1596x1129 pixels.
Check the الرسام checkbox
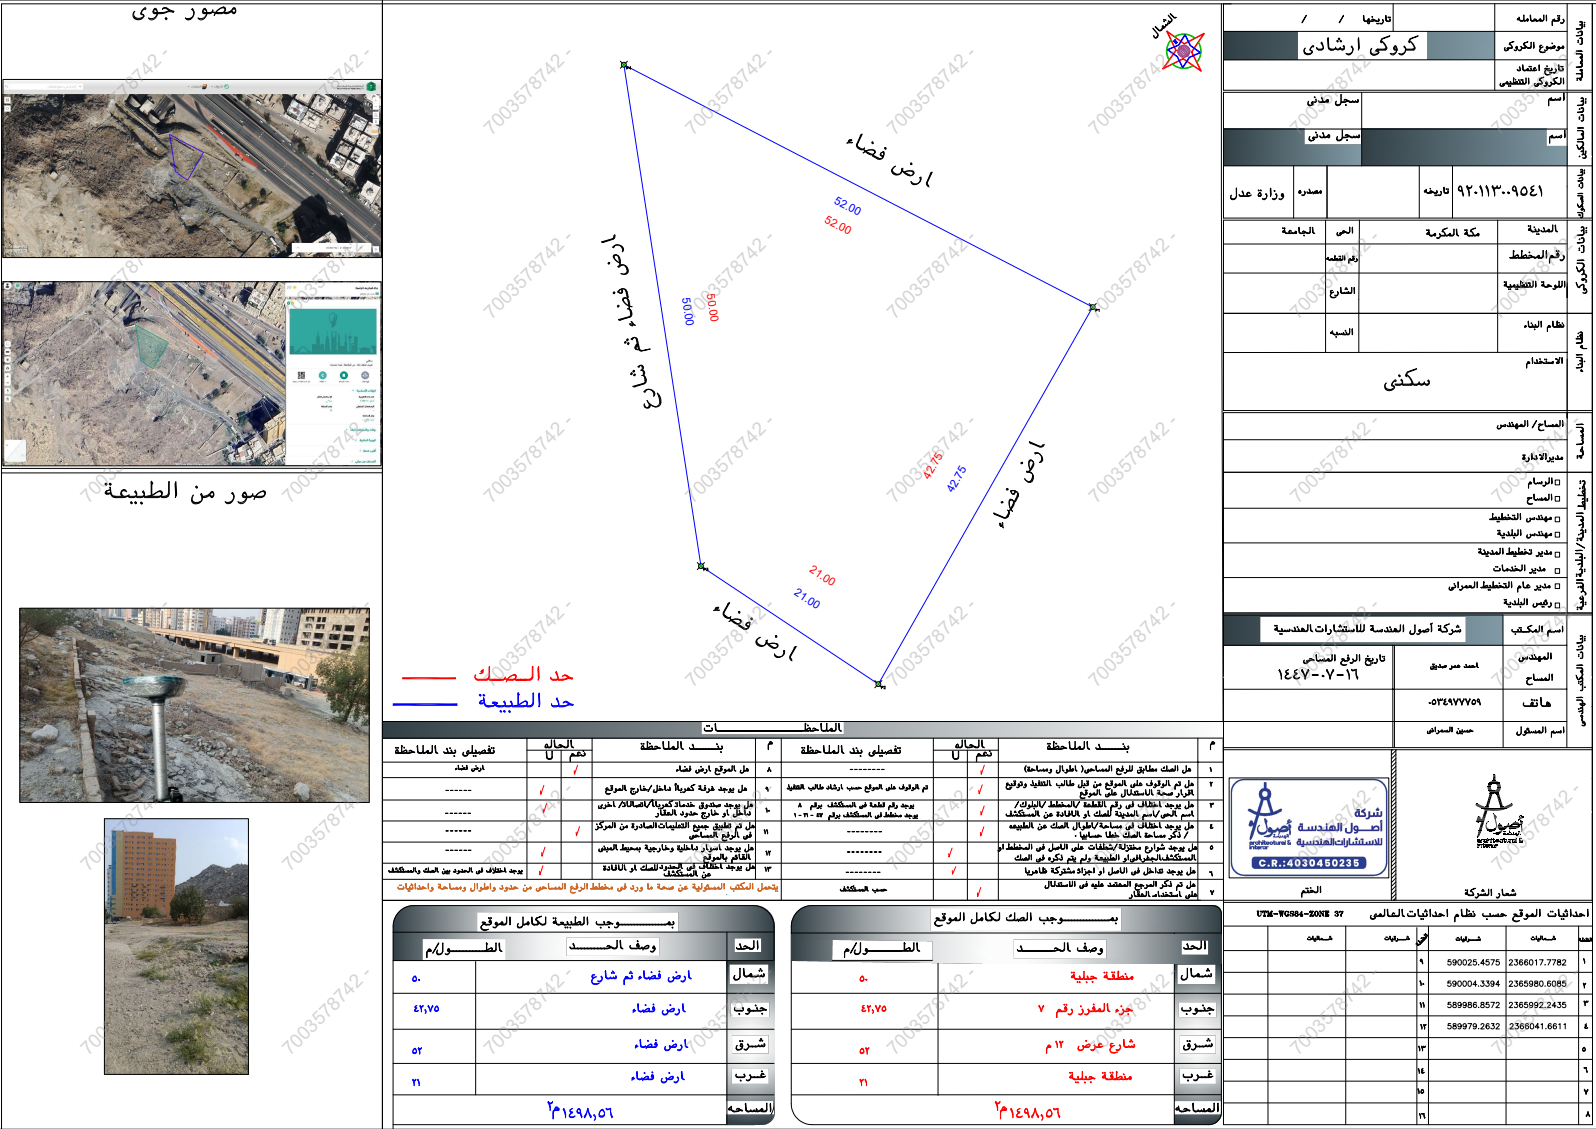[1557, 482]
